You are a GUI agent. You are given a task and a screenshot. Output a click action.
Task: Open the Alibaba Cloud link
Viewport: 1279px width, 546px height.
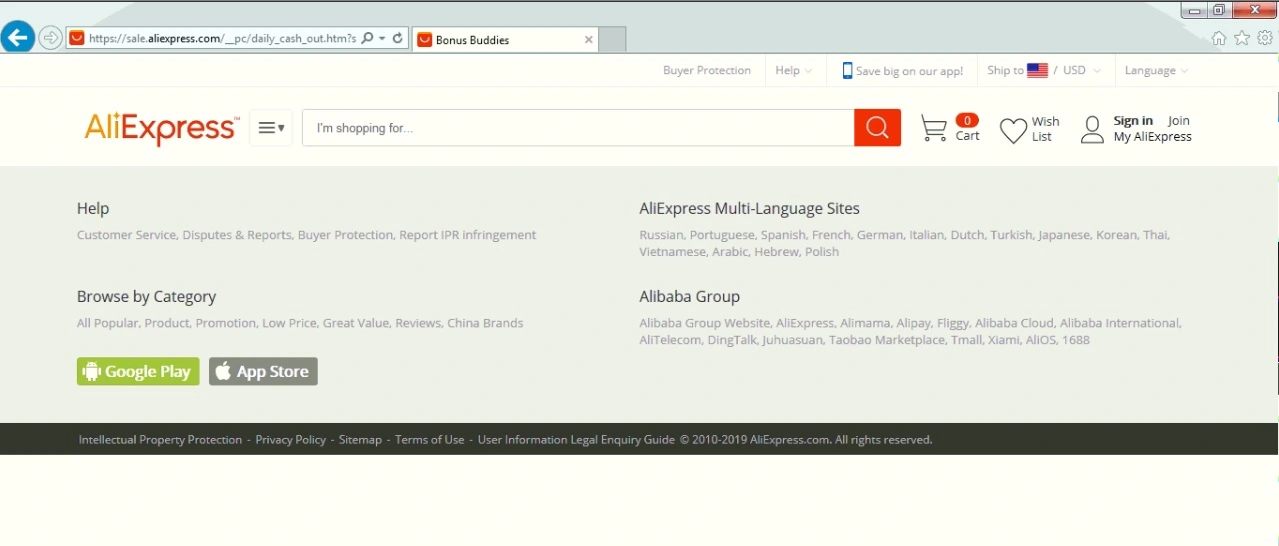point(1014,323)
